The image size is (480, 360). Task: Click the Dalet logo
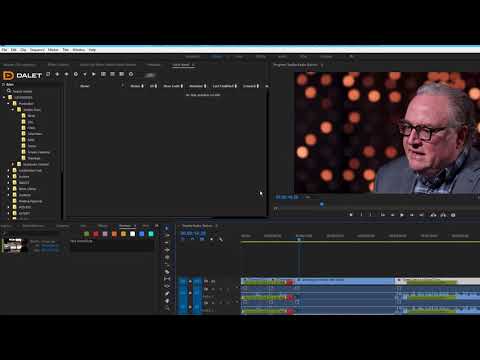pyautogui.click(x=22, y=75)
